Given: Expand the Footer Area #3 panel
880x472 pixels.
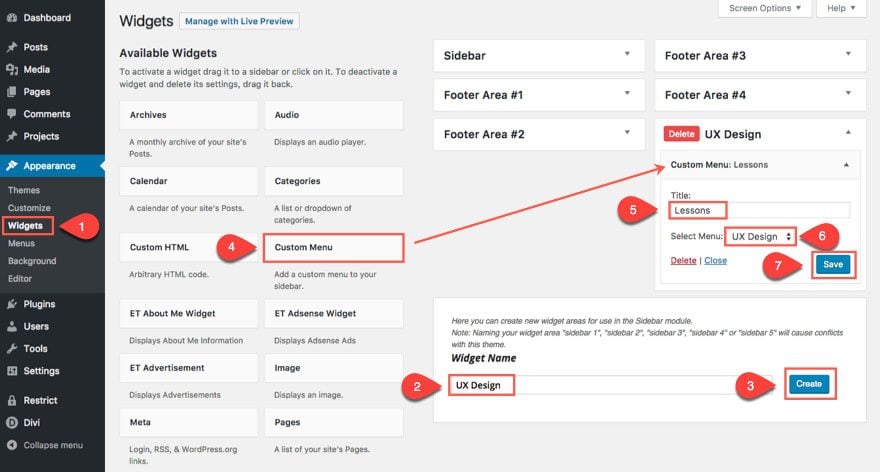Looking at the screenshot, I should click(x=848, y=55).
